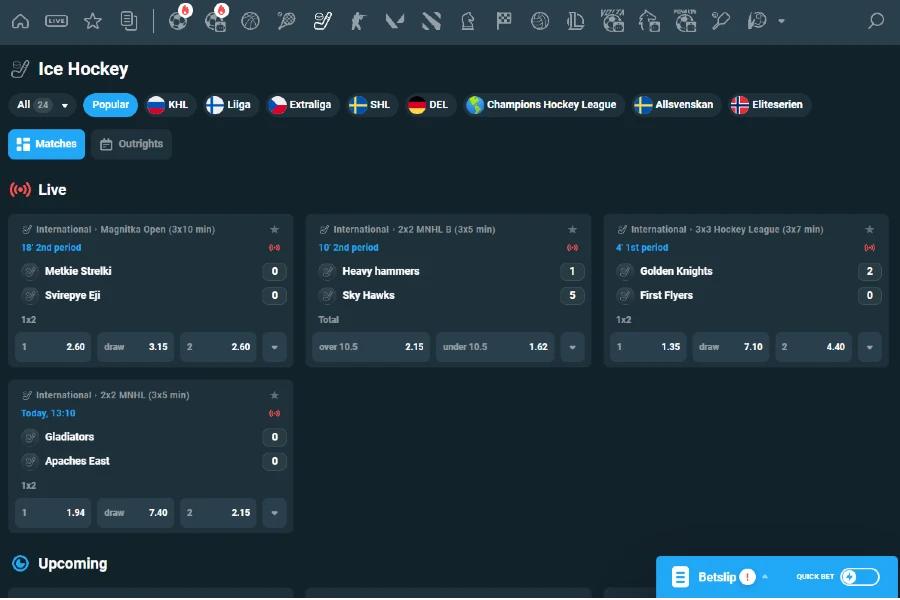Open the Counter-Strike esports section
900x600 pixels.
coord(356,20)
